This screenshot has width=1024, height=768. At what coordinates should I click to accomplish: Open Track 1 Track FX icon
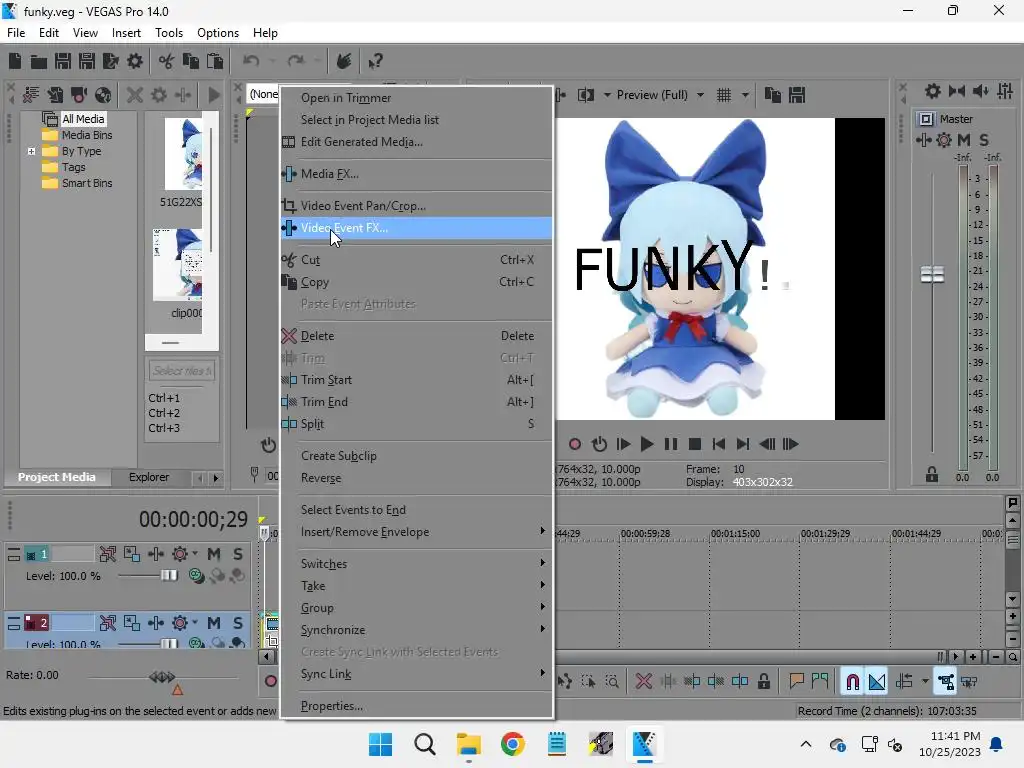pyautogui.click(x=155, y=554)
